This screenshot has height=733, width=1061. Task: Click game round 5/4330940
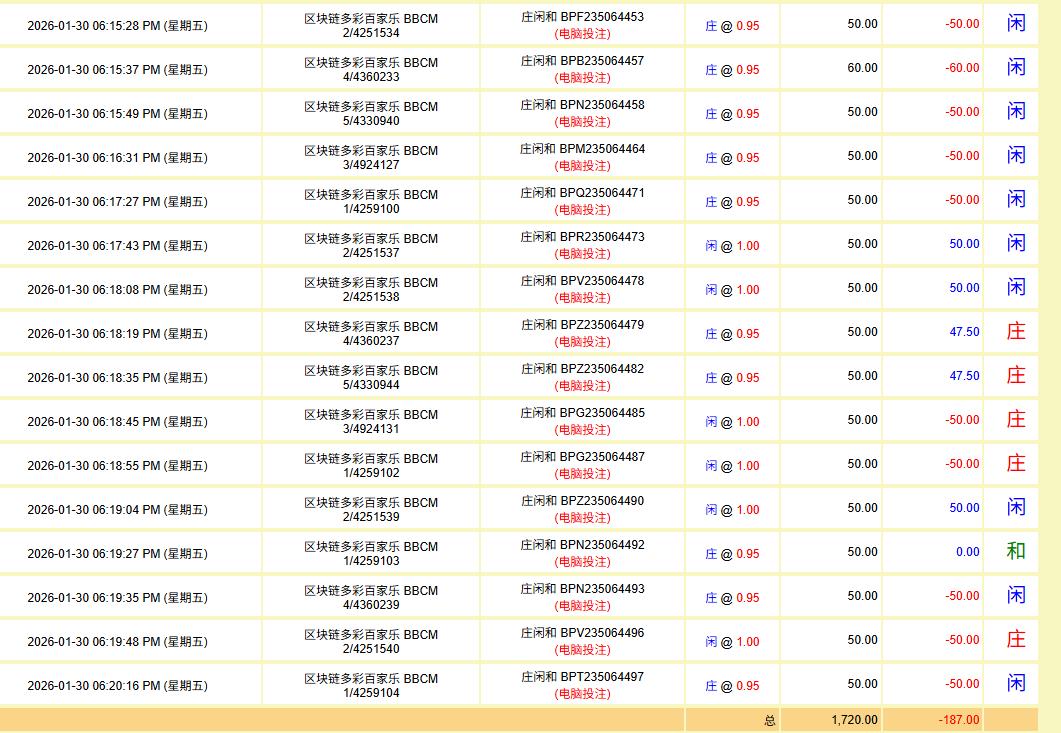pos(371,121)
